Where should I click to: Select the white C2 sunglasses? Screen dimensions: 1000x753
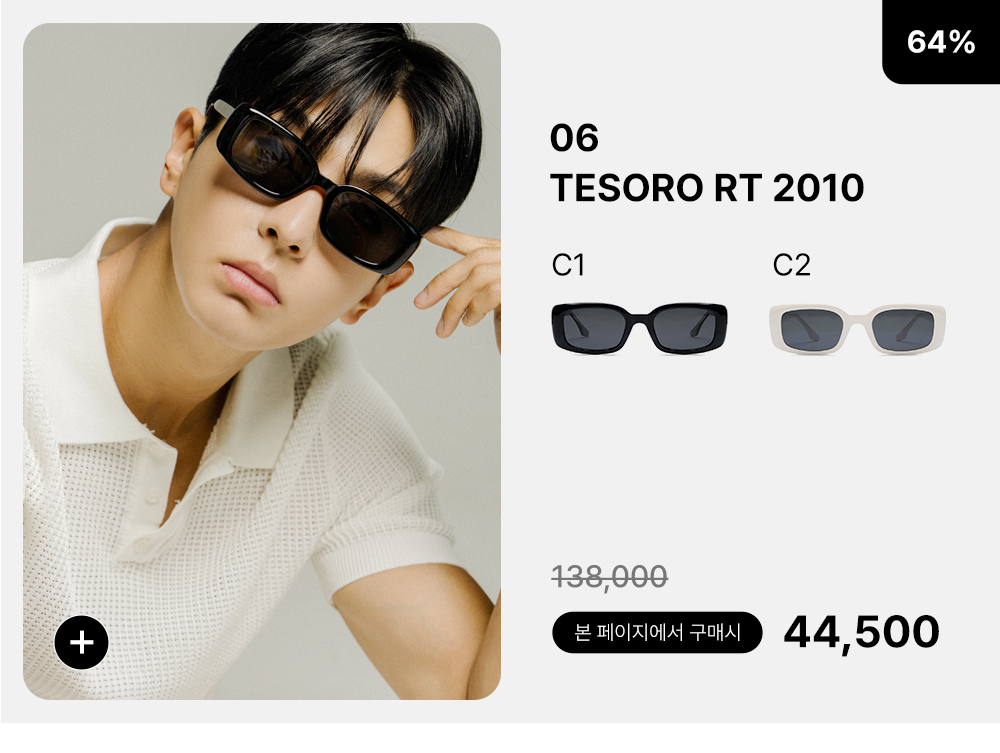click(x=857, y=329)
